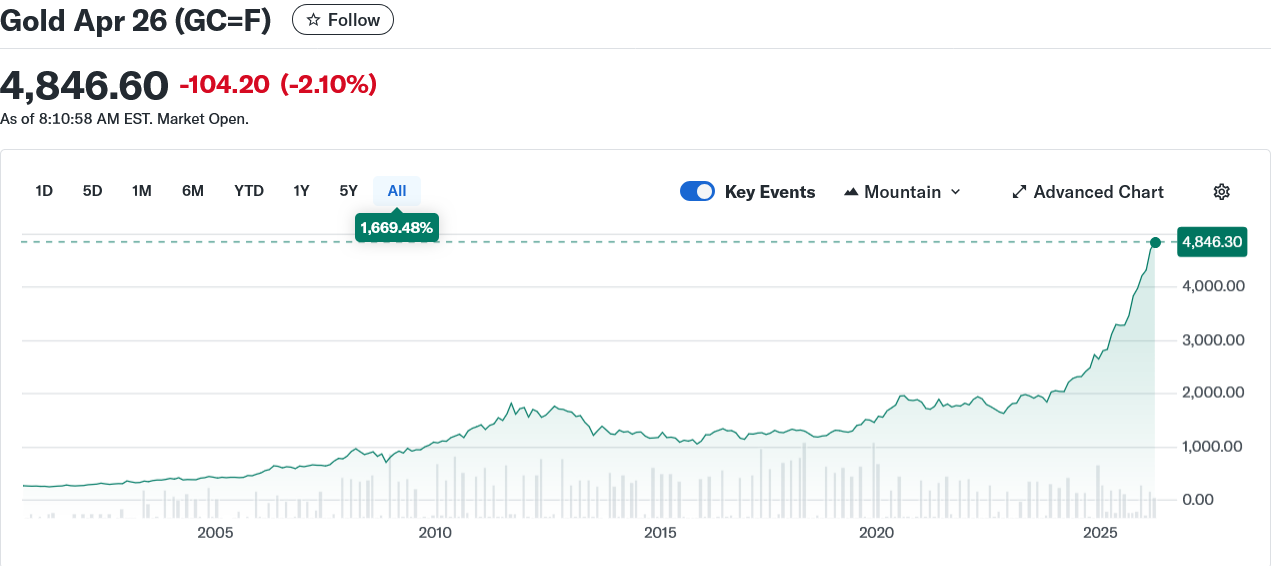Switch chart to 6M range
Screen dimensions: 1271x566
pos(193,191)
